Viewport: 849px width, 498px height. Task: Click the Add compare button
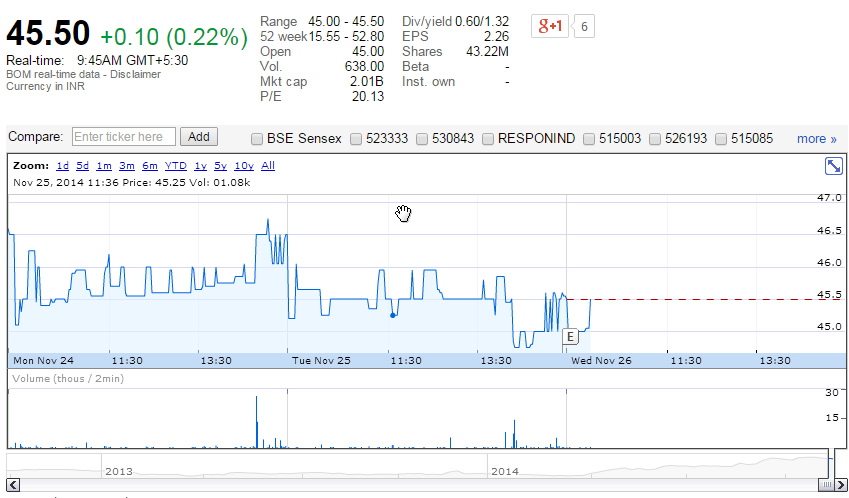[x=199, y=137]
